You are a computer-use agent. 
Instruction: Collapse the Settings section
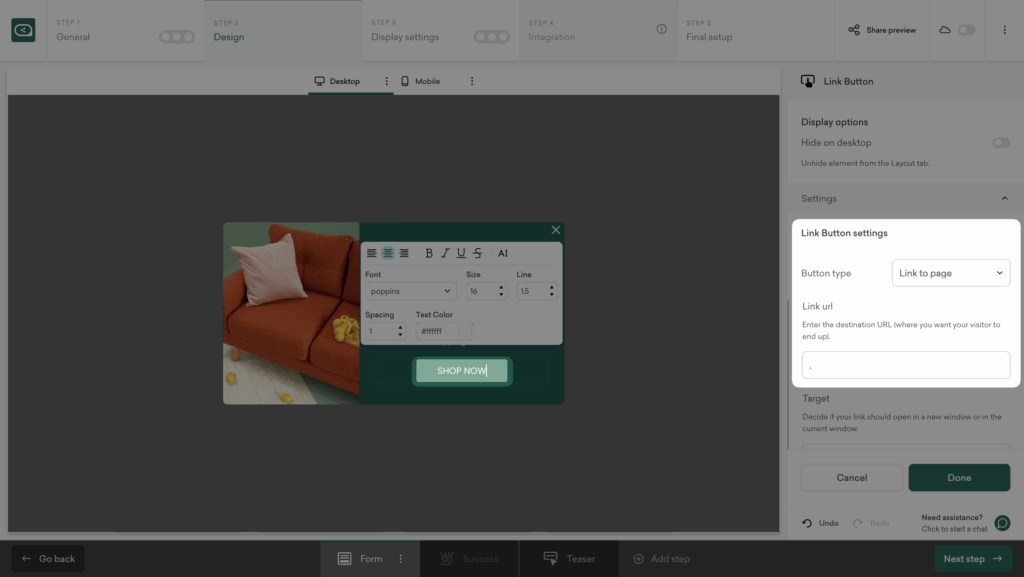1004,199
